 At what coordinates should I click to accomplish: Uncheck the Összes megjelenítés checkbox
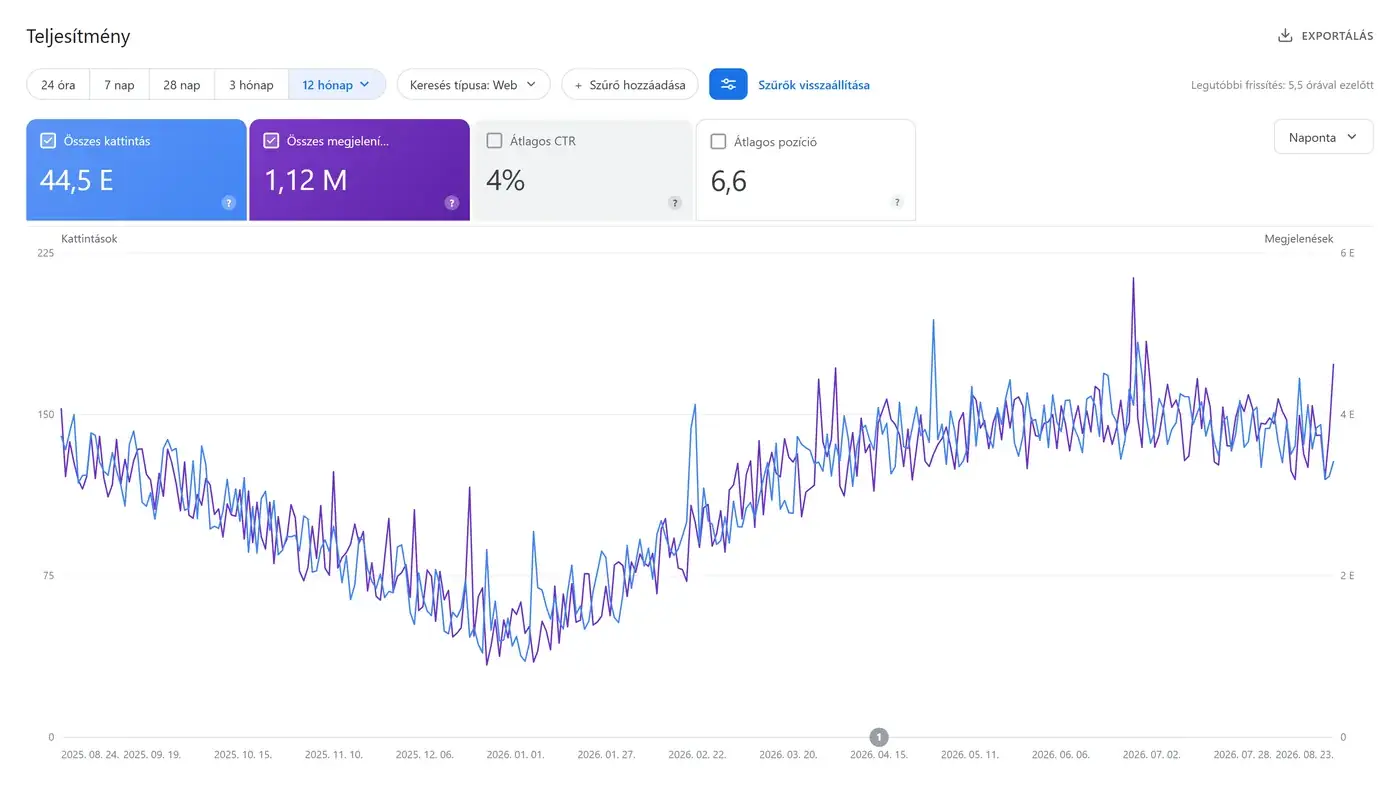271,141
